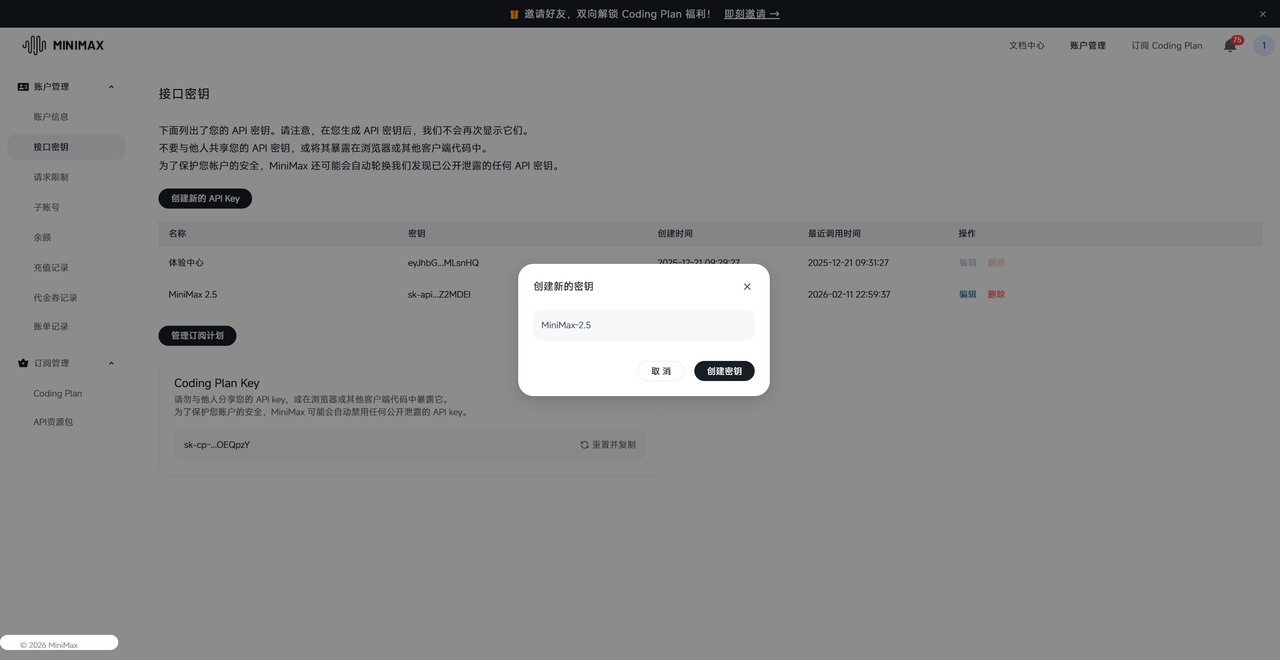
Task: Click the 最近调用时间 column header
Action: (834, 233)
